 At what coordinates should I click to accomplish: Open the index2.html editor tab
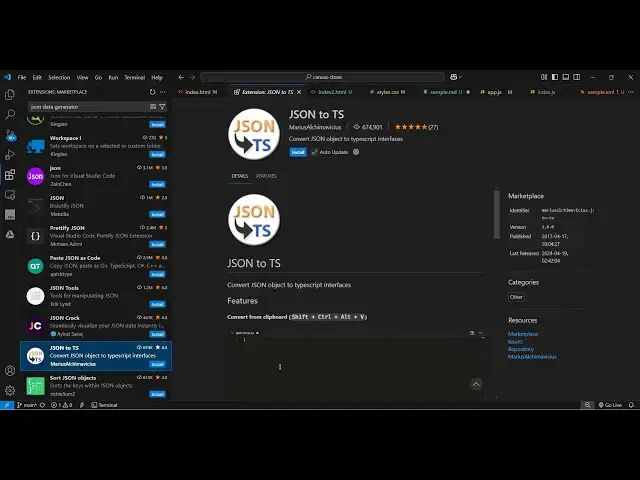coord(335,92)
